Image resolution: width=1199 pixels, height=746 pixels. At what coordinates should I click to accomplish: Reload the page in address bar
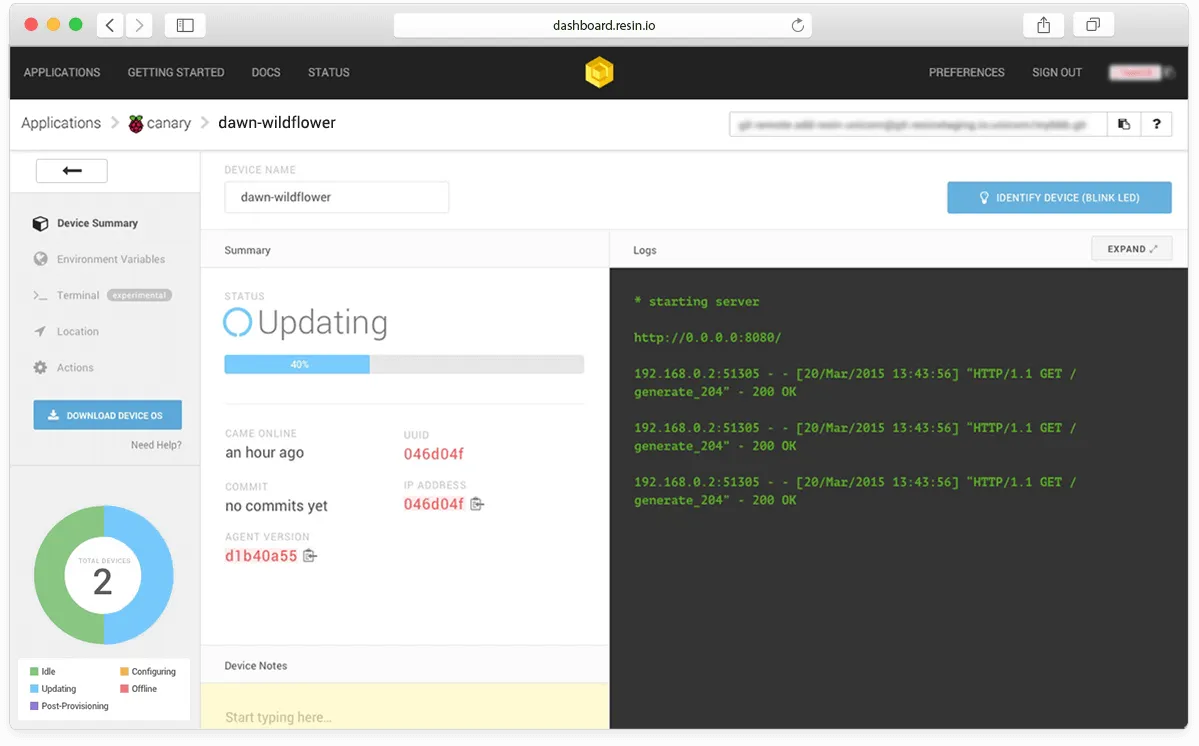tap(797, 26)
